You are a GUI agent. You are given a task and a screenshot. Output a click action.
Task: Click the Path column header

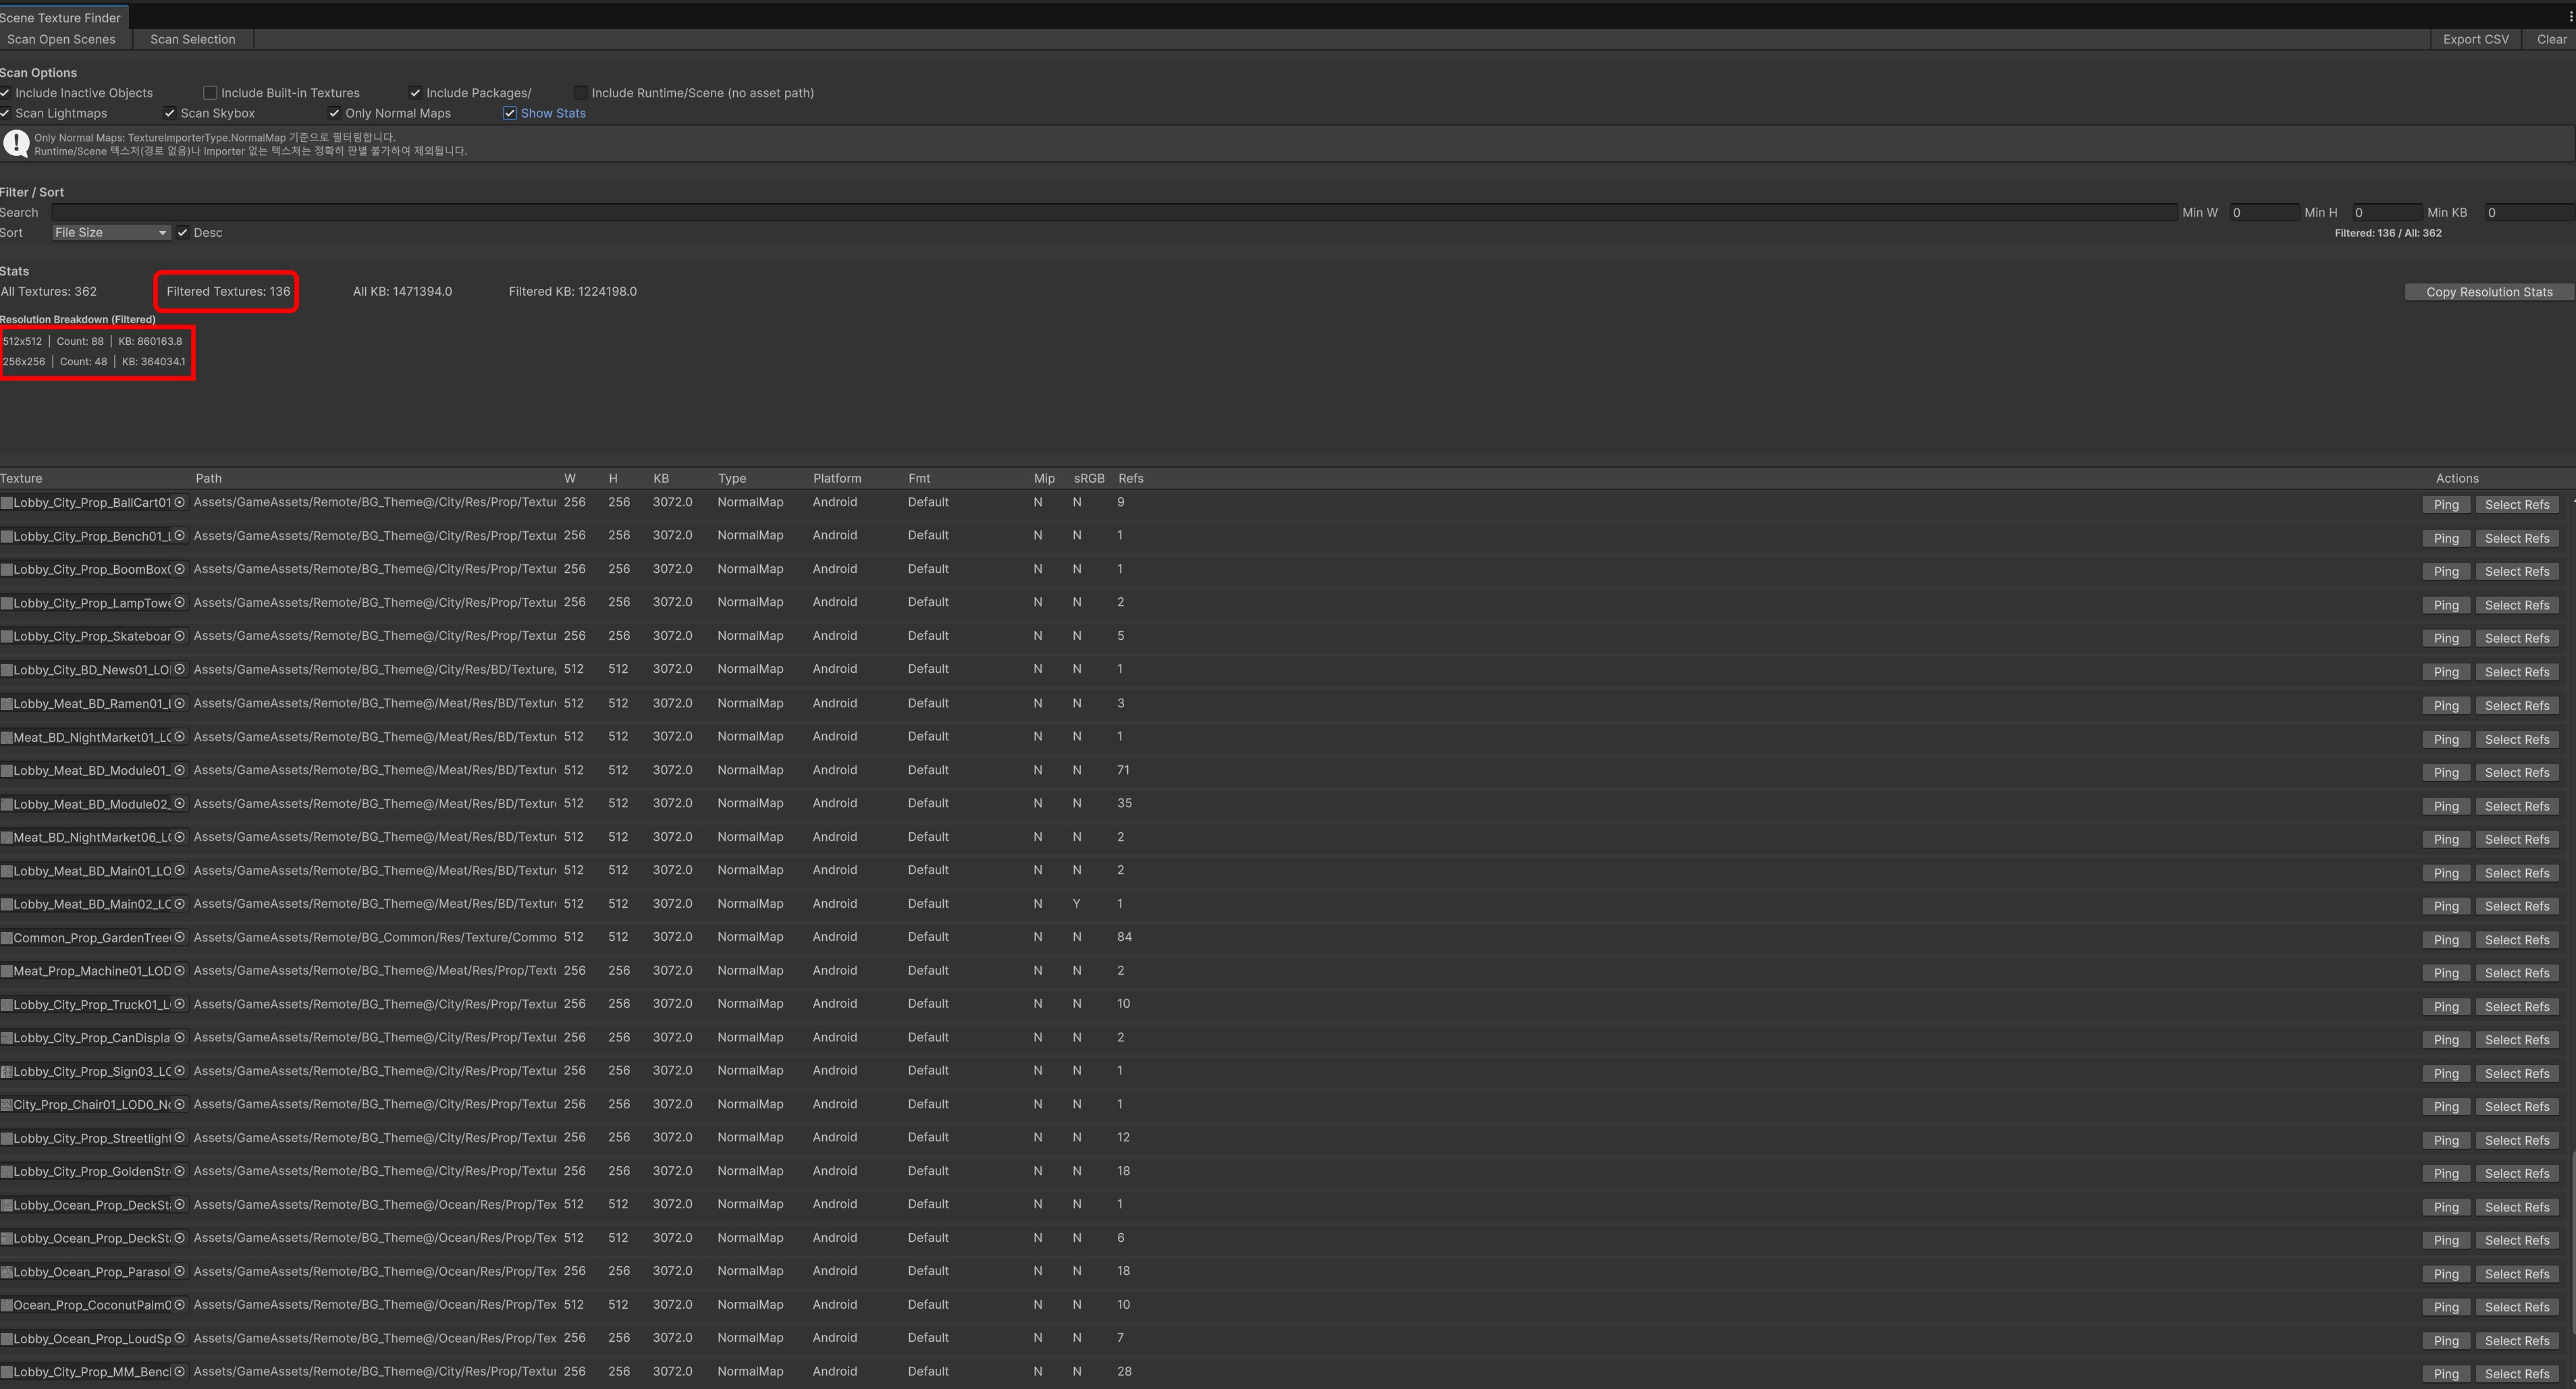pos(208,478)
